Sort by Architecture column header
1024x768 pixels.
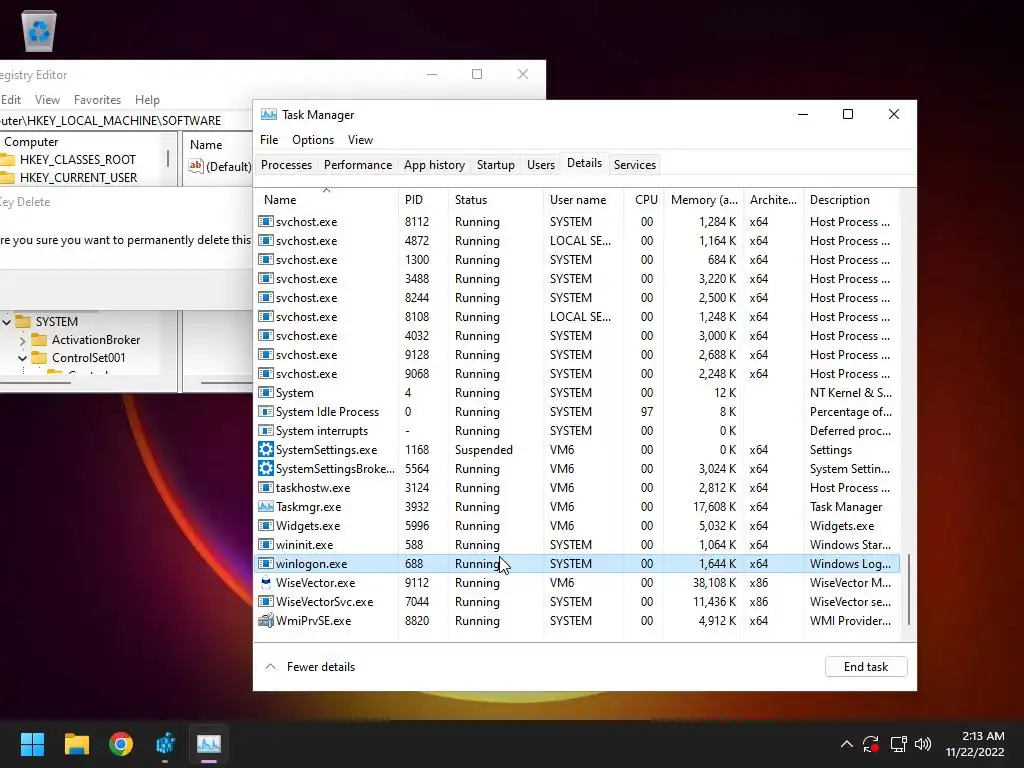773,200
